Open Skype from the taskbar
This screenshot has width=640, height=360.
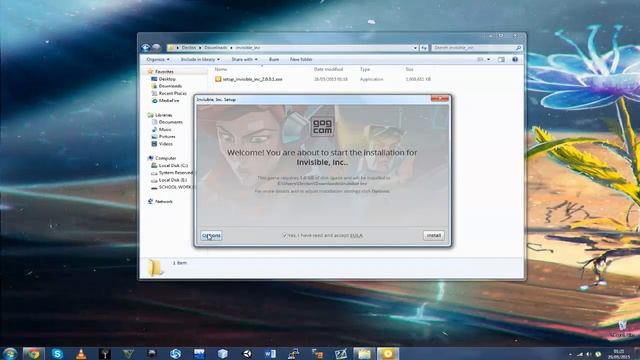click(58, 353)
